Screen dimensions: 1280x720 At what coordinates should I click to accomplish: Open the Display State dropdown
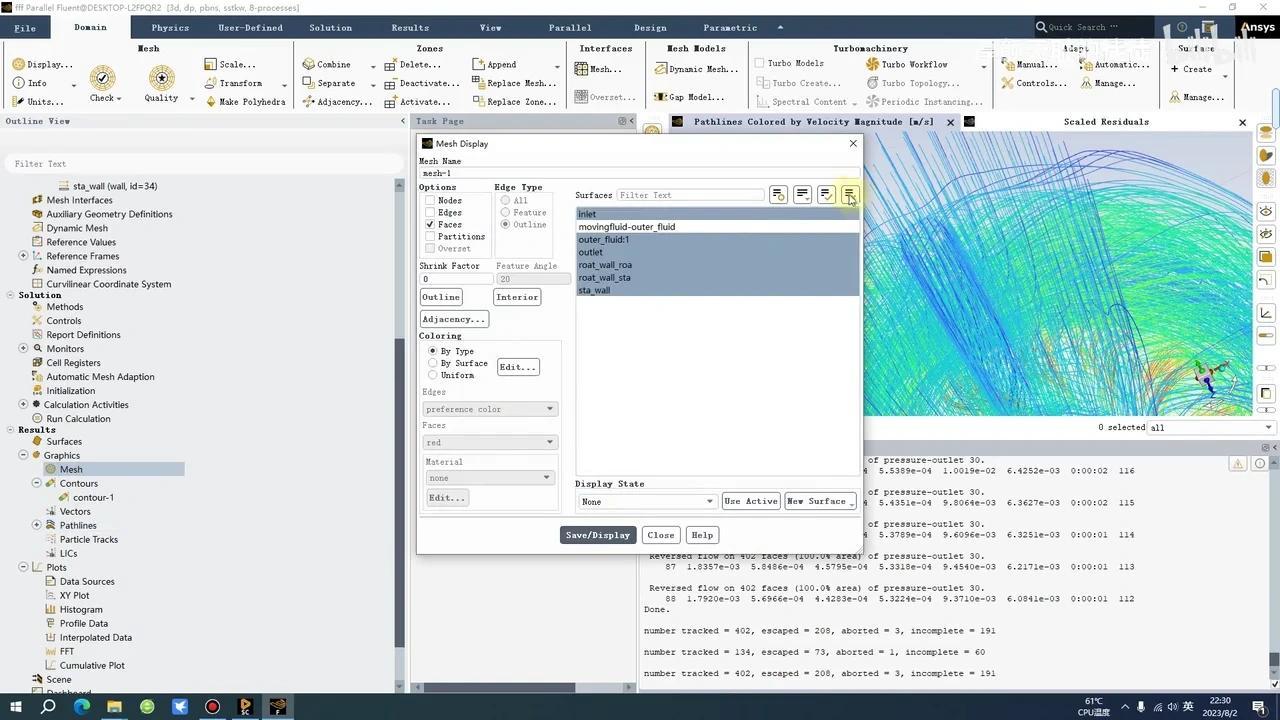pyautogui.click(x=647, y=502)
